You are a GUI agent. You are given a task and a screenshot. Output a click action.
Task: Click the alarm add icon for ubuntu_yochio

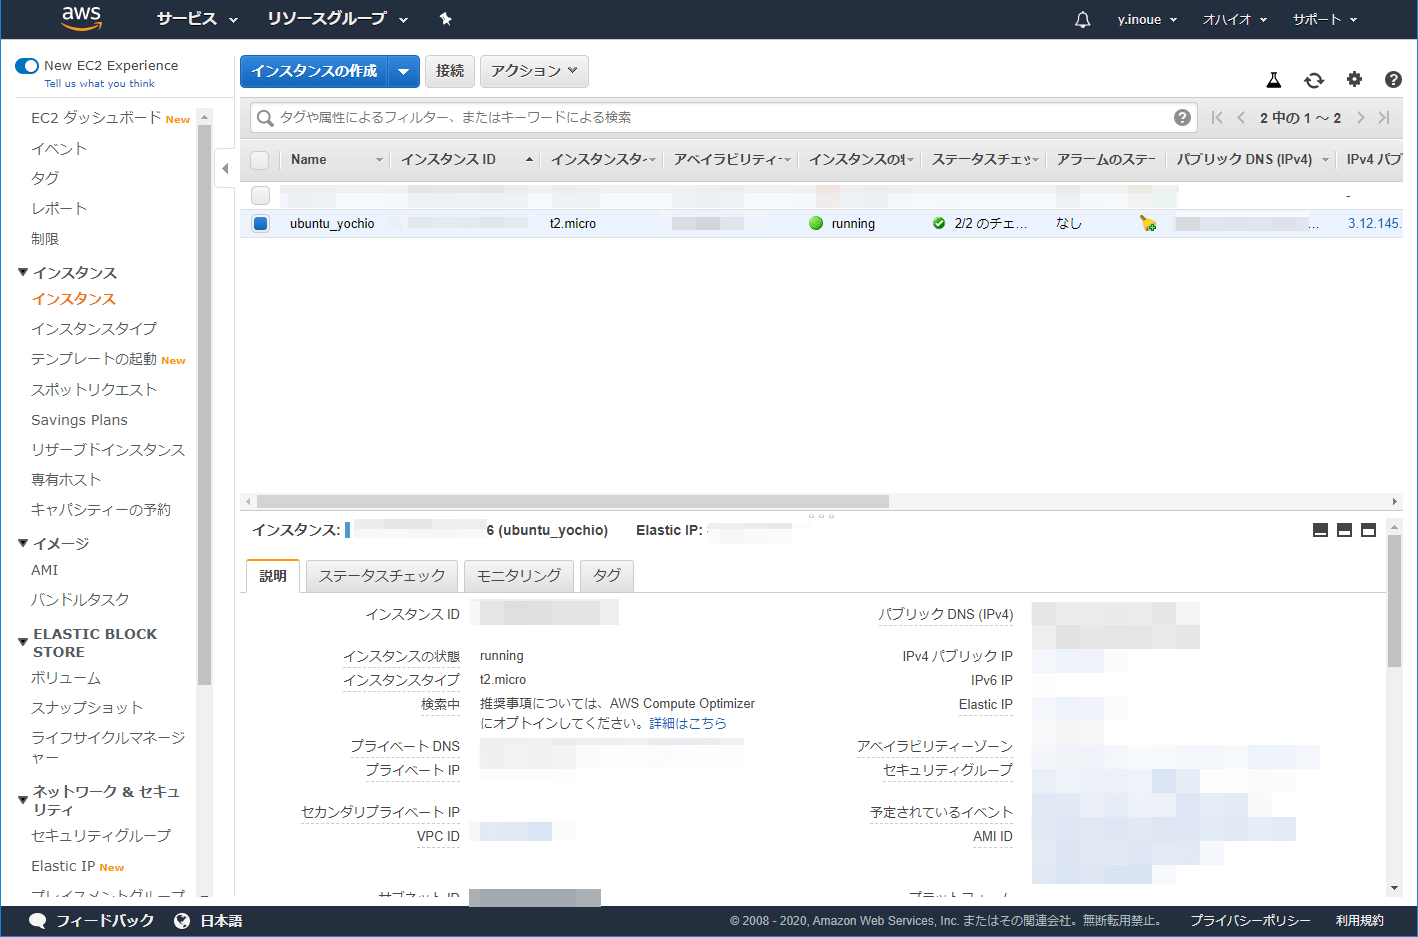pyautogui.click(x=1148, y=223)
